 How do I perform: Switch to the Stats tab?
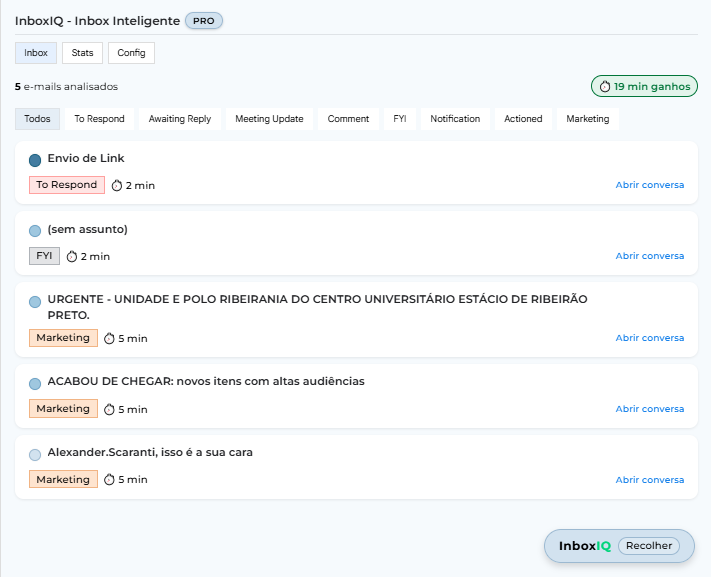[x=82, y=53]
